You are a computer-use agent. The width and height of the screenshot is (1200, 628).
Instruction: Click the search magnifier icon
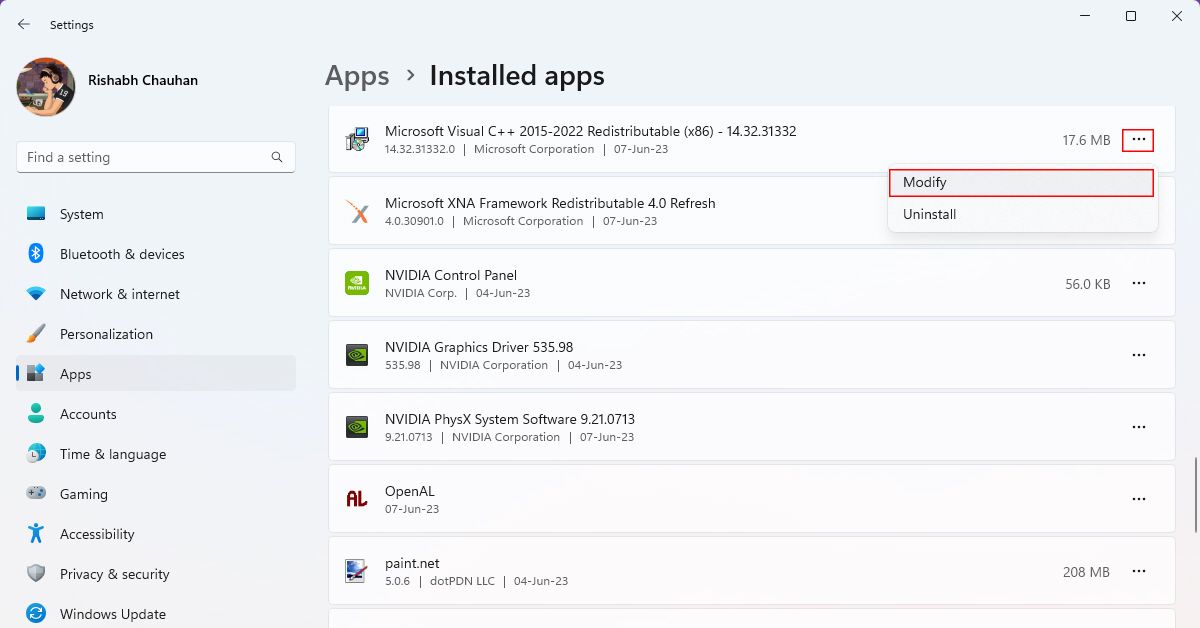(277, 157)
